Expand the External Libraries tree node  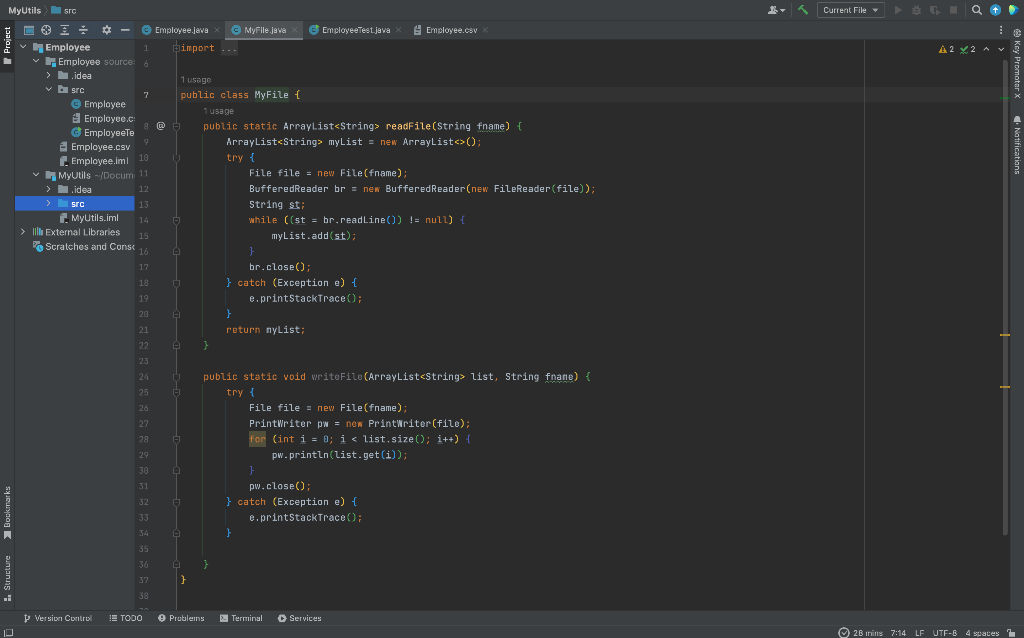pos(24,232)
